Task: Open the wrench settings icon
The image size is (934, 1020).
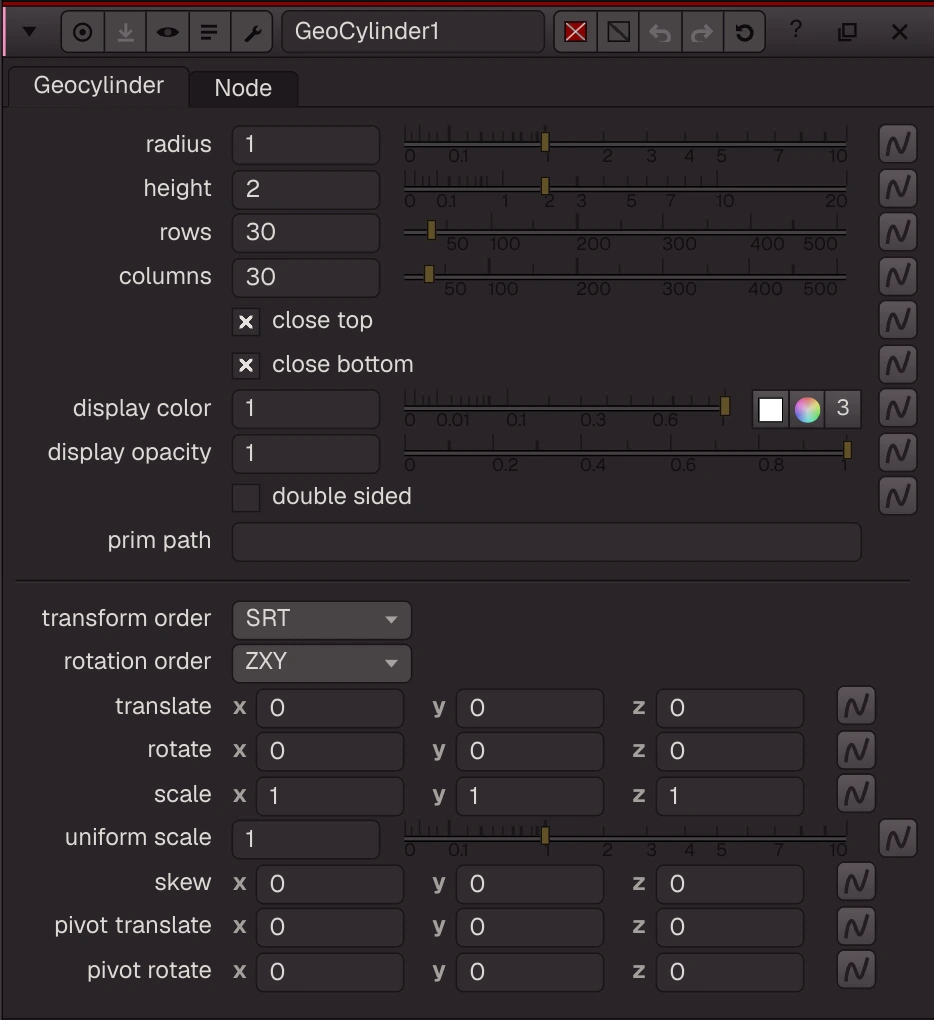Action: [x=252, y=32]
